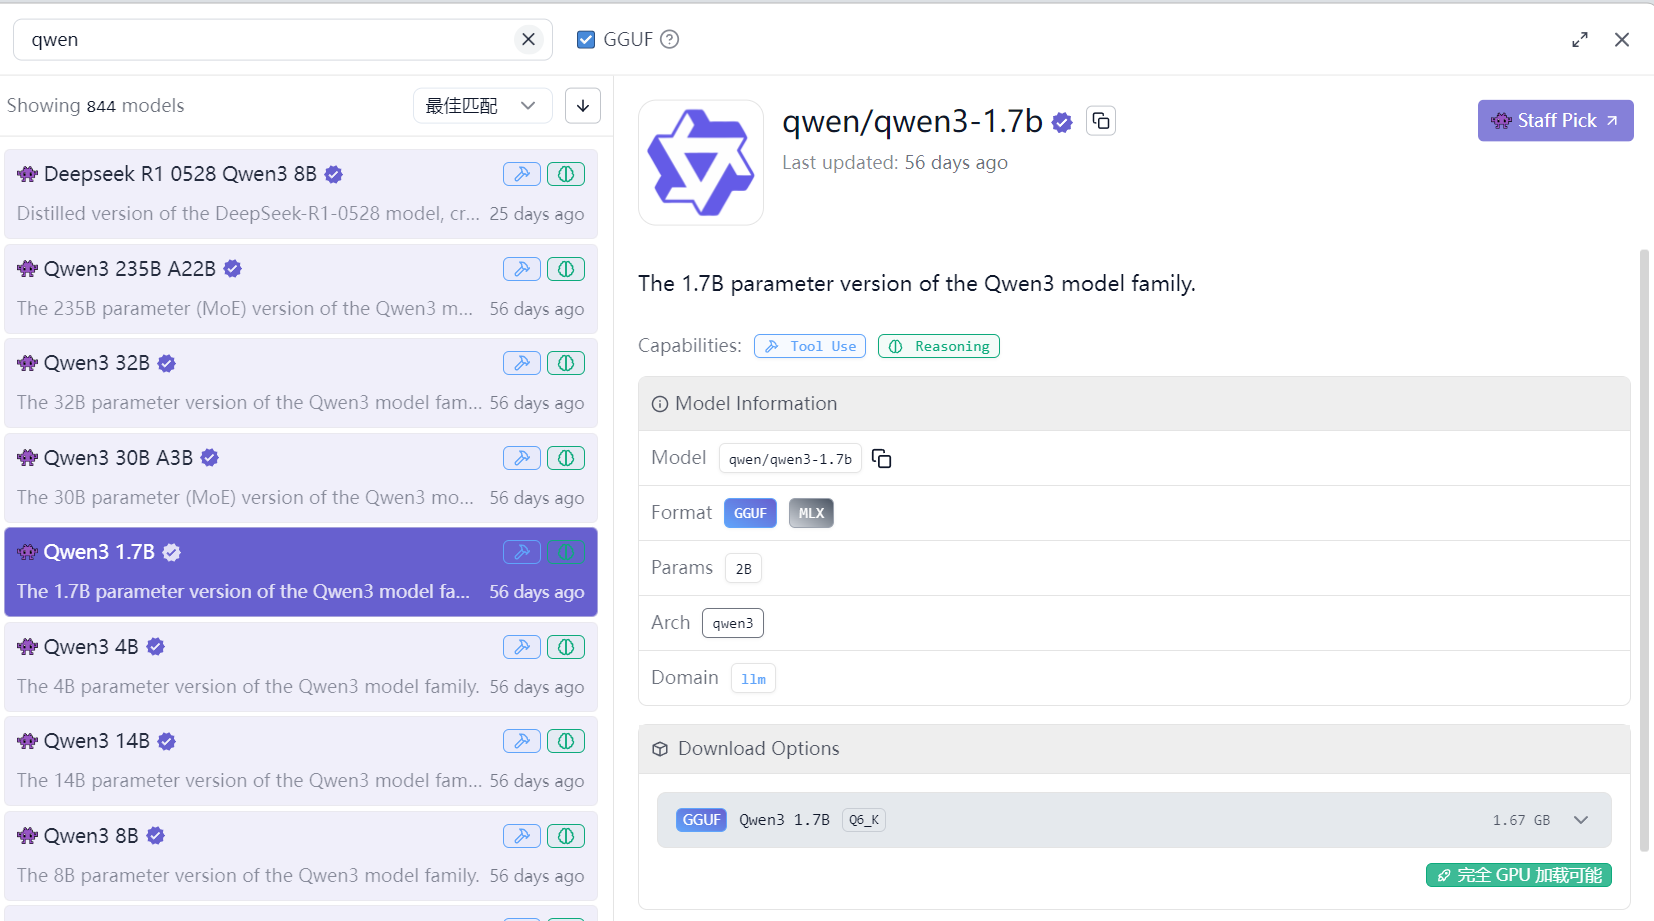Select the Qwen3 235B A22B model

(x=301, y=289)
